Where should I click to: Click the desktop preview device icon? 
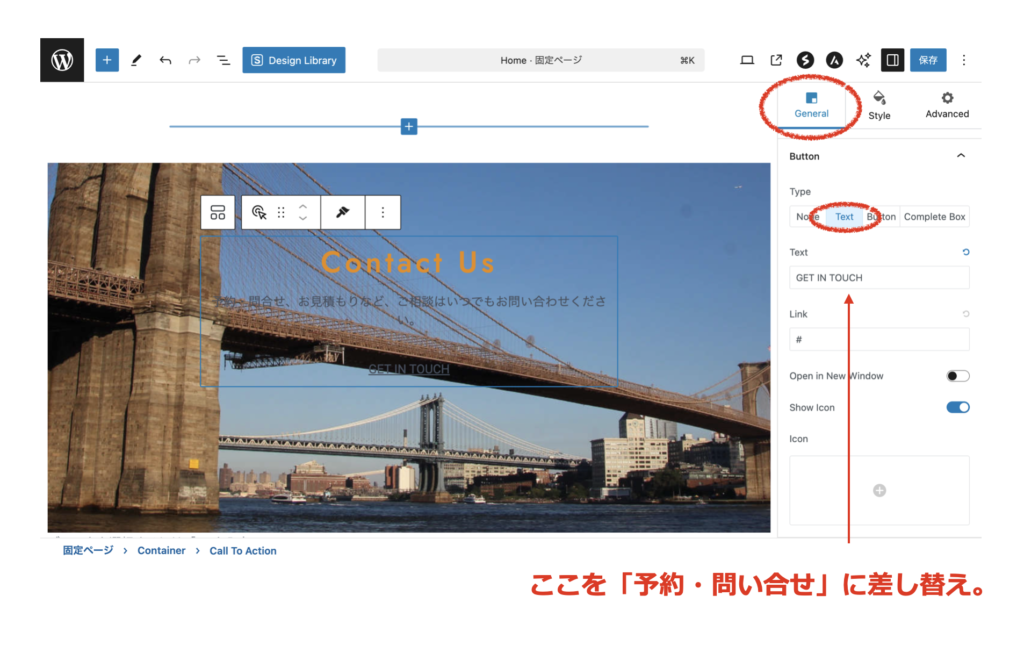[x=747, y=60]
